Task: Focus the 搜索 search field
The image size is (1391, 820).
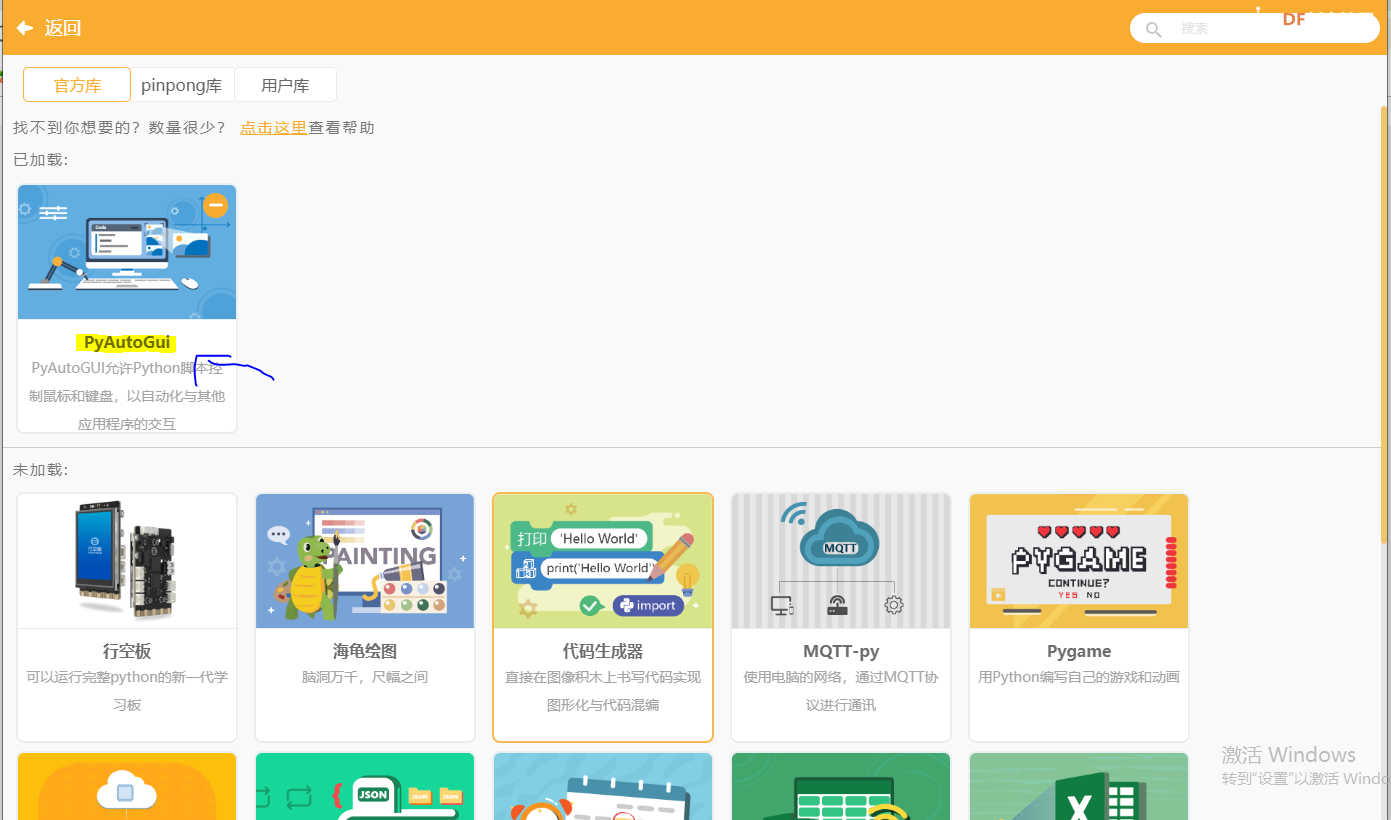Action: coord(1254,28)
